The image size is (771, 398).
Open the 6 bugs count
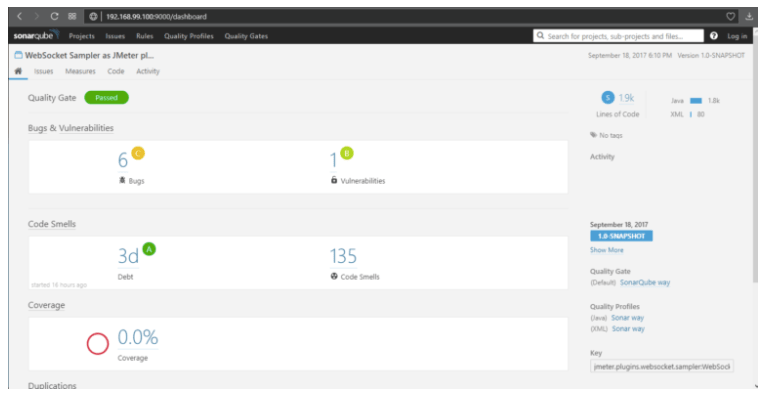[123, 160]
